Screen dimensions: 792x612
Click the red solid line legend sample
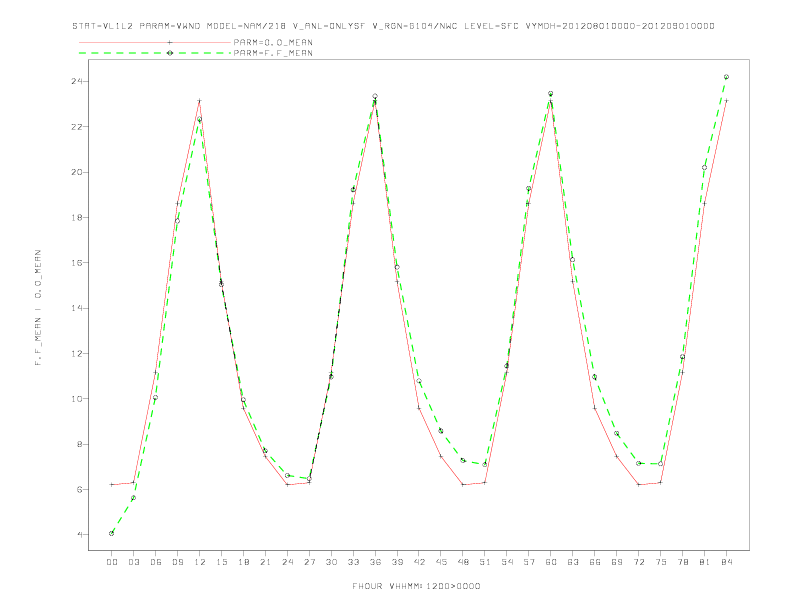(155, 42)
